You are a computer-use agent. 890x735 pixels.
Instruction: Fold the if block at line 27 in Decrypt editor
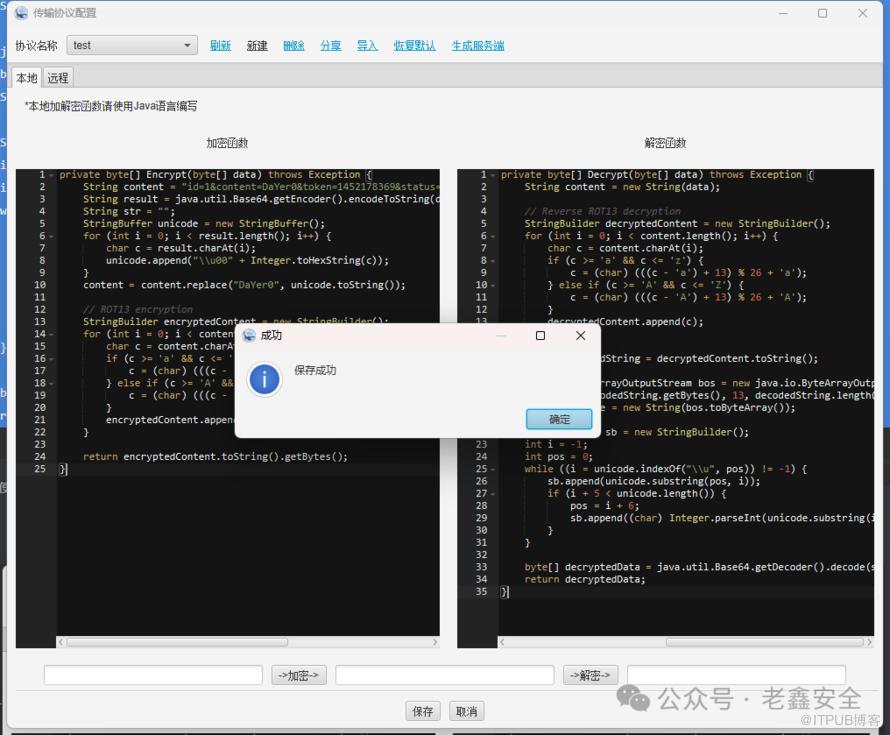pyautogui.click(x=494, y=494)
